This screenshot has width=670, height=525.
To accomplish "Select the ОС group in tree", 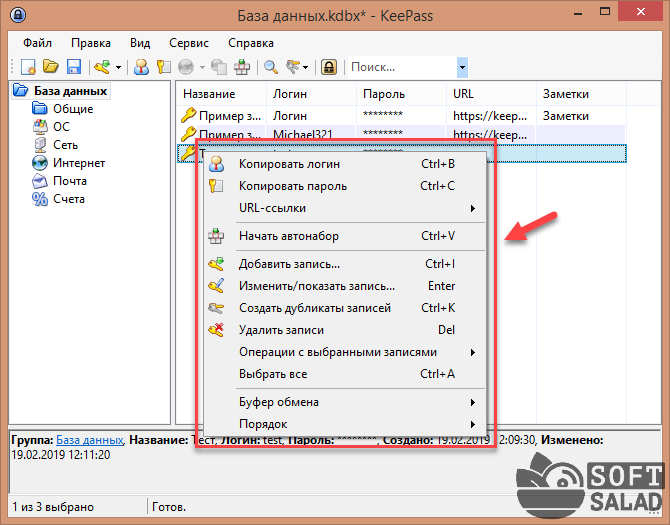I will 62,127.
